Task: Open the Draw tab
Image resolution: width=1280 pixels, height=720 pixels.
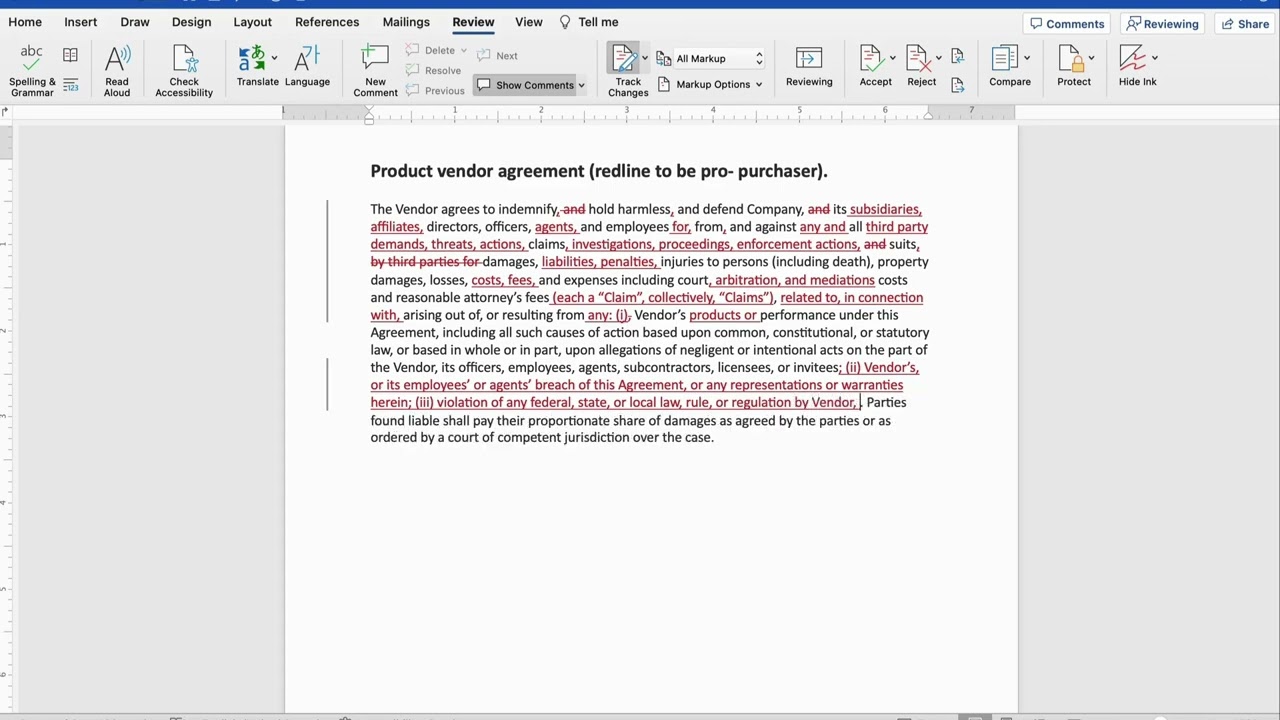Action: 135,22
